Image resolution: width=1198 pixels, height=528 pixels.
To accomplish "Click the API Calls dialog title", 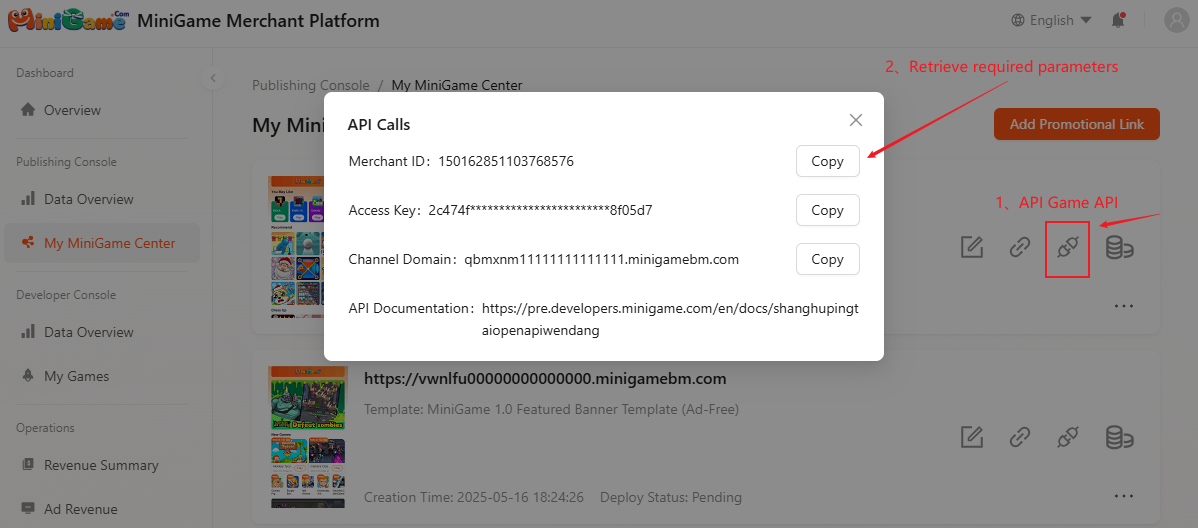I will click(379, 124).
